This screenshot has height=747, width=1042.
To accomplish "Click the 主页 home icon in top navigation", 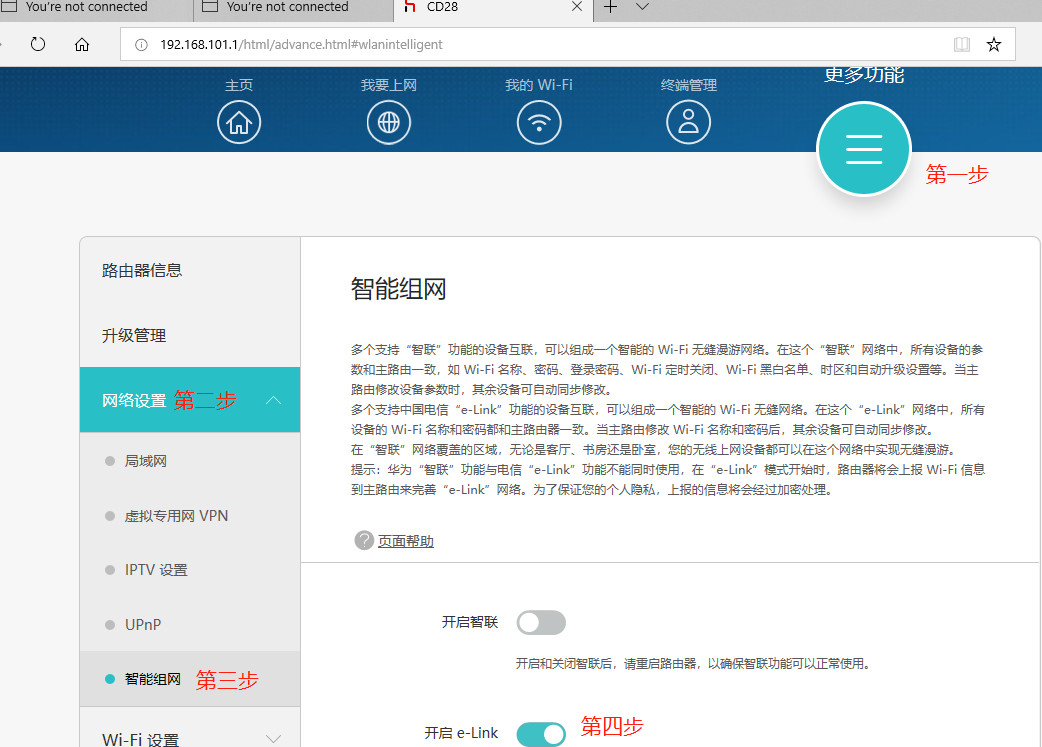I will pos(239,122).
